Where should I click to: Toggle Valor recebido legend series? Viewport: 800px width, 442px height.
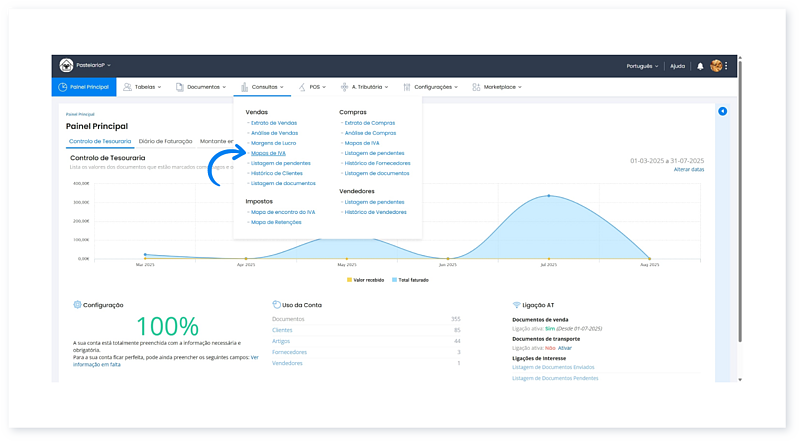[x=365, y=280]
